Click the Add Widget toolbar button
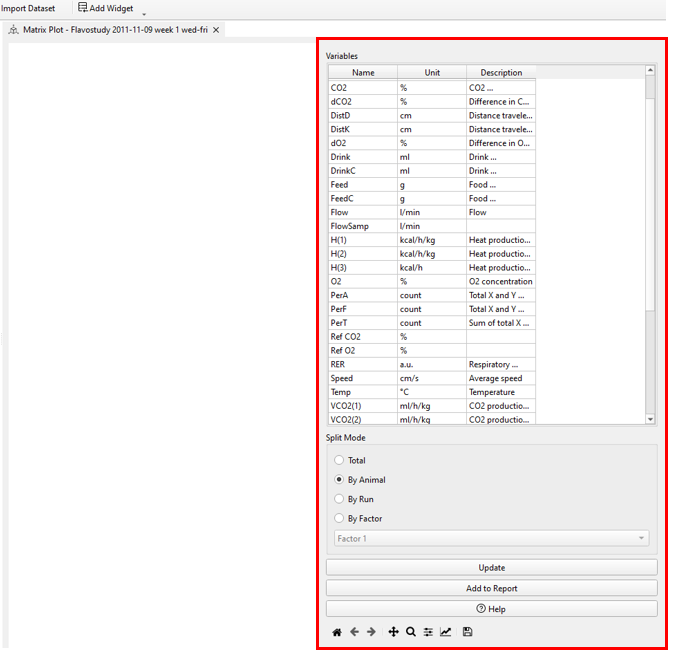 click(105, 8)
